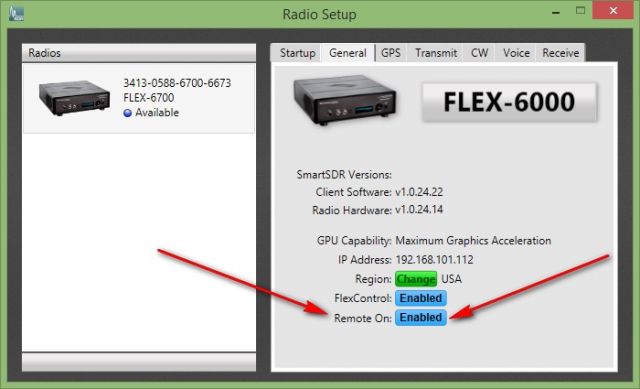Viewport: 640px width, 389px height.
Task: Toggle the FlexControl Enabled button
Action: click(x=421, y=298)
